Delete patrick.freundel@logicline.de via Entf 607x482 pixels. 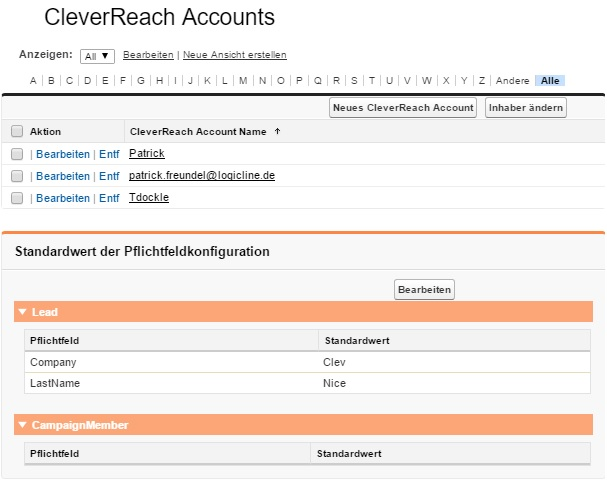pyautogui.click(x=109, y=176)
